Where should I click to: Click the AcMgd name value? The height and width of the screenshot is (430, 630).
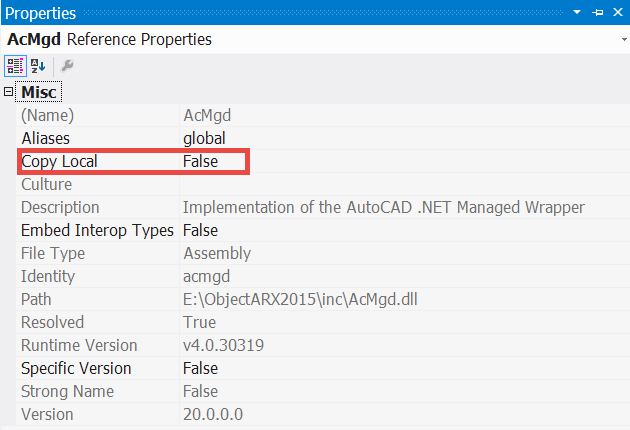click(x=207, y=115)
